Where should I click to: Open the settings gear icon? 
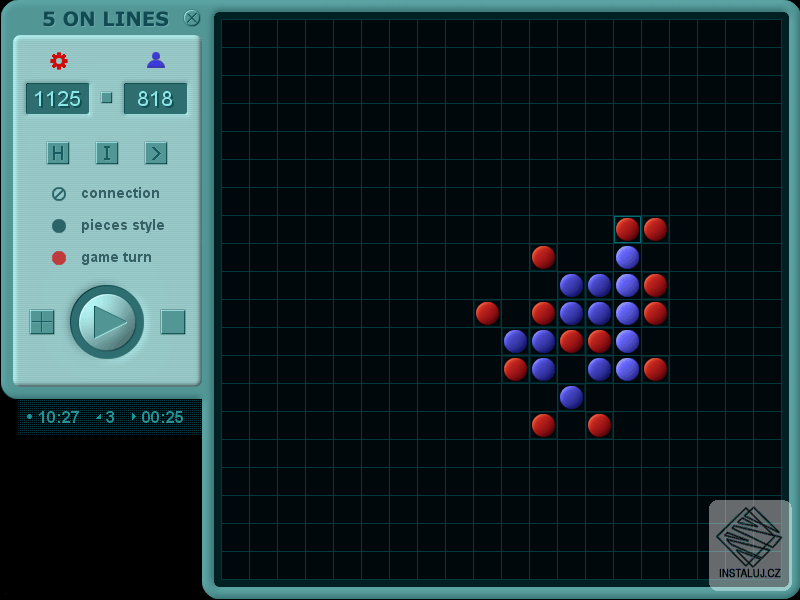[x=60, y=61]
